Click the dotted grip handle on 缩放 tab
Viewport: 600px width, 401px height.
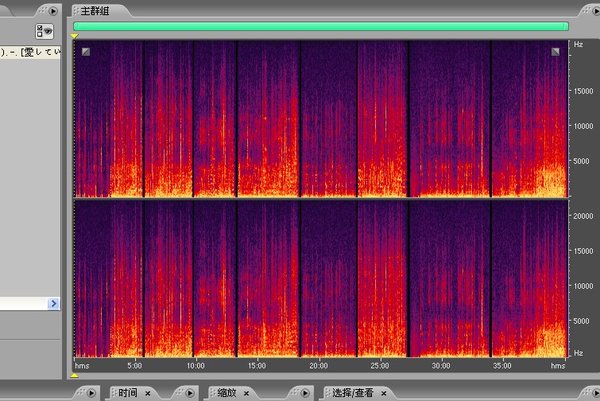pyautogui.click(x=213, y=393)
